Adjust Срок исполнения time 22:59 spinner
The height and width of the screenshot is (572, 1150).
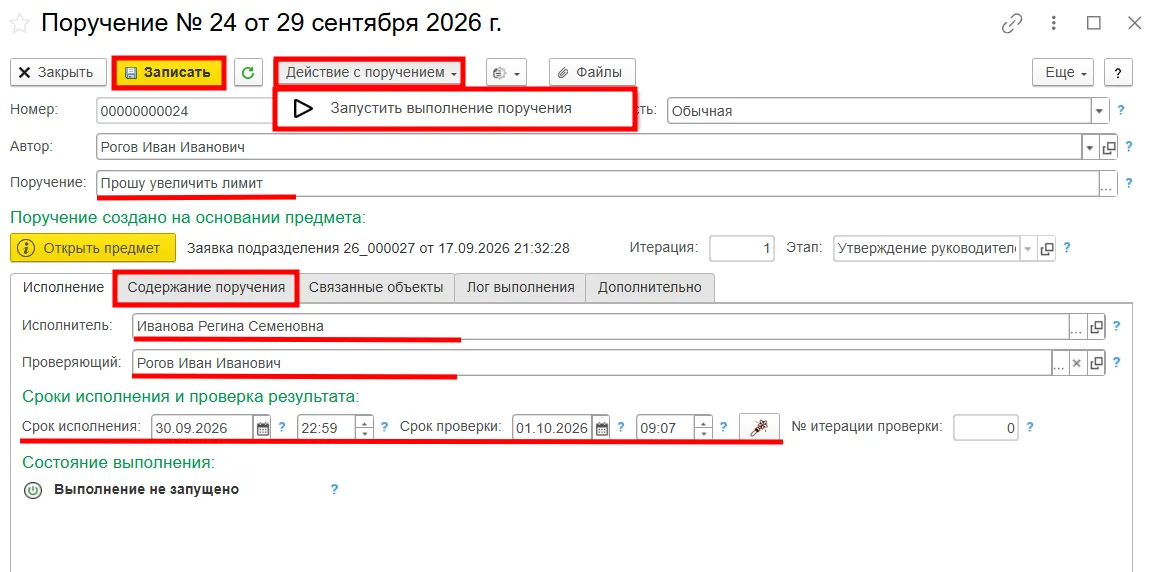click(364, 428)
